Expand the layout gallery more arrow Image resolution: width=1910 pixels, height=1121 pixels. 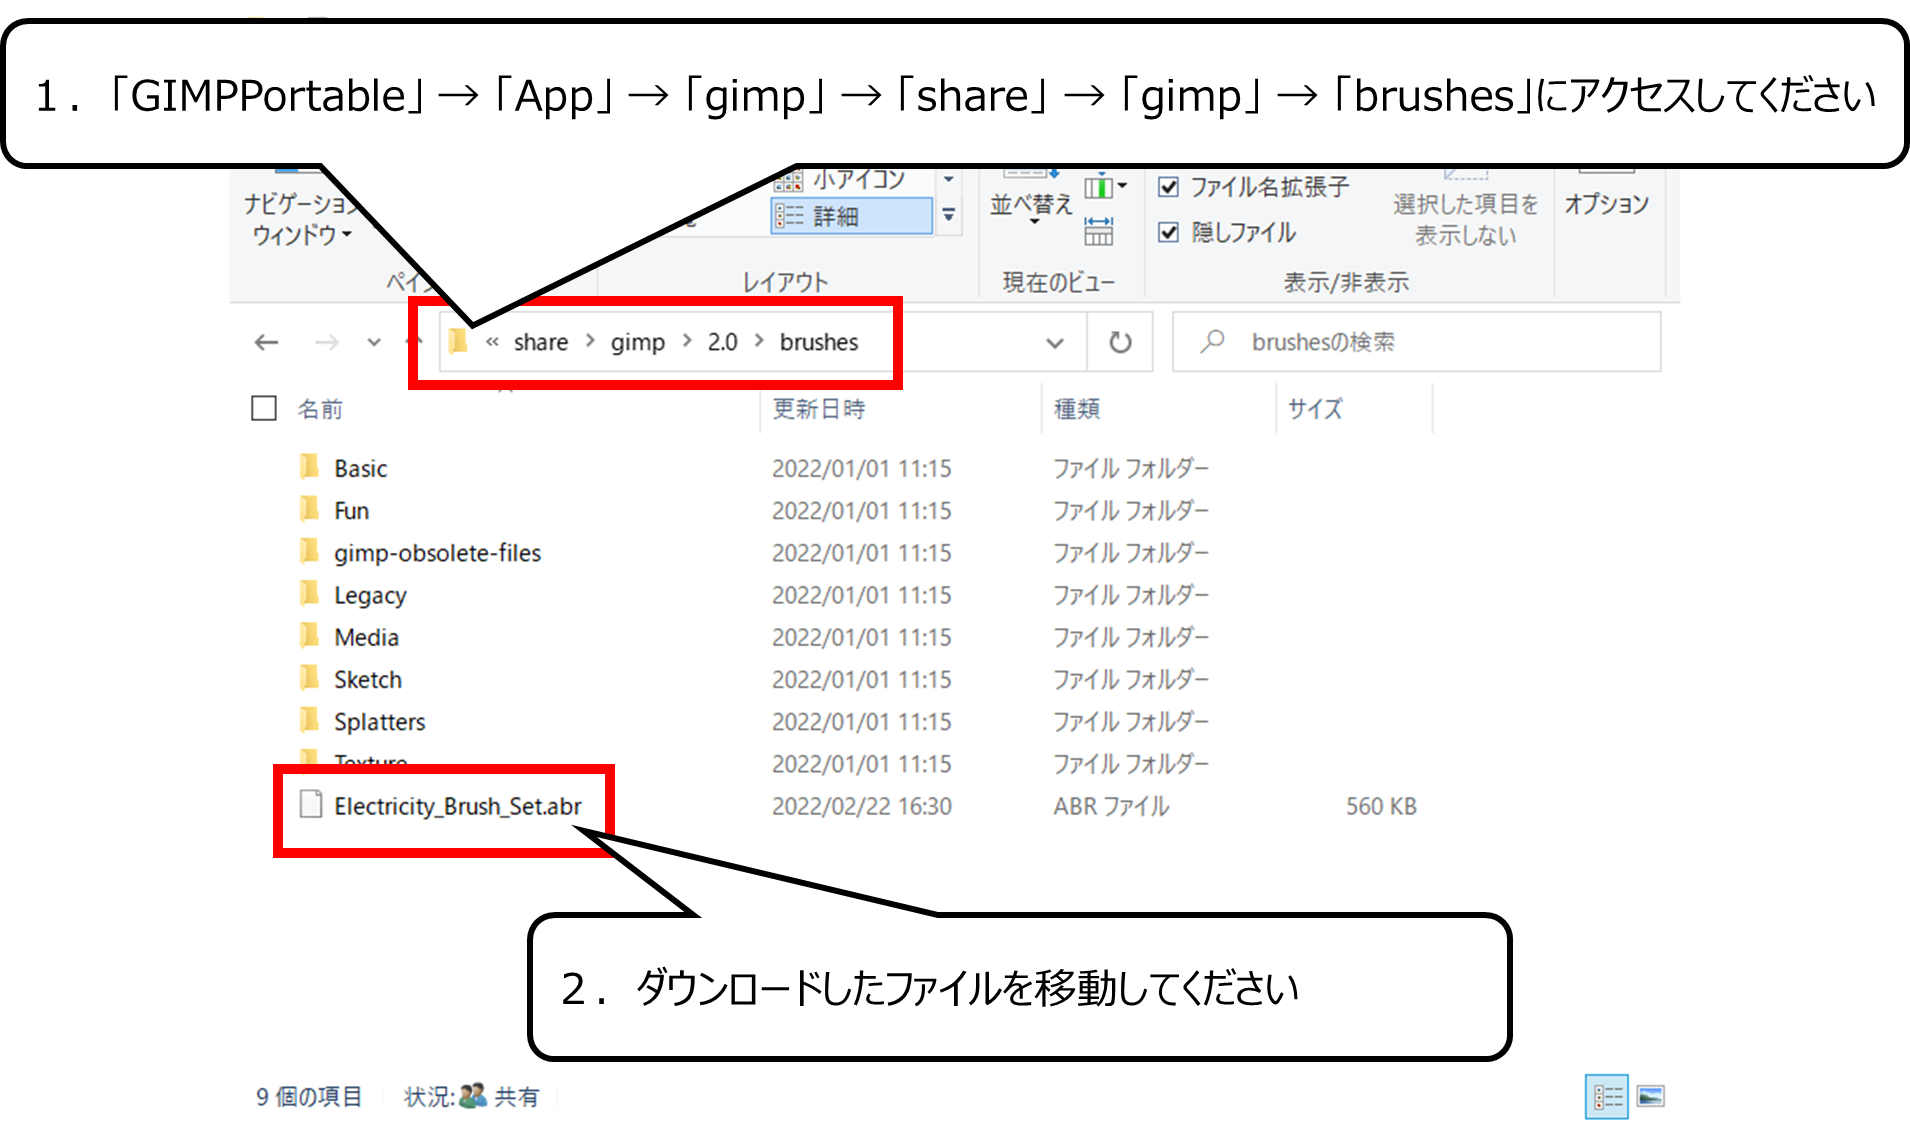coord(948,215)
